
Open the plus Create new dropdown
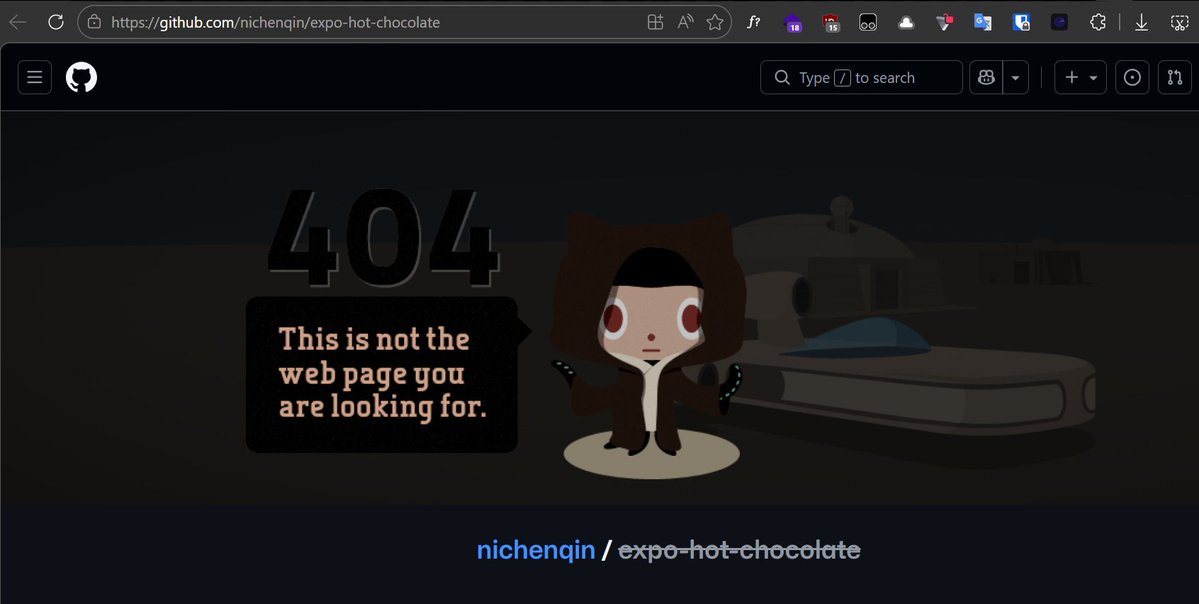[1080, 77]
